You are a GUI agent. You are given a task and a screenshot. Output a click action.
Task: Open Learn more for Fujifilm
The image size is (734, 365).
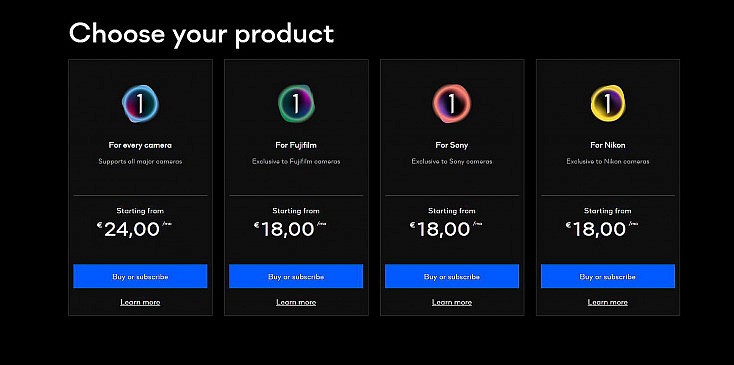tap(296, 302)
